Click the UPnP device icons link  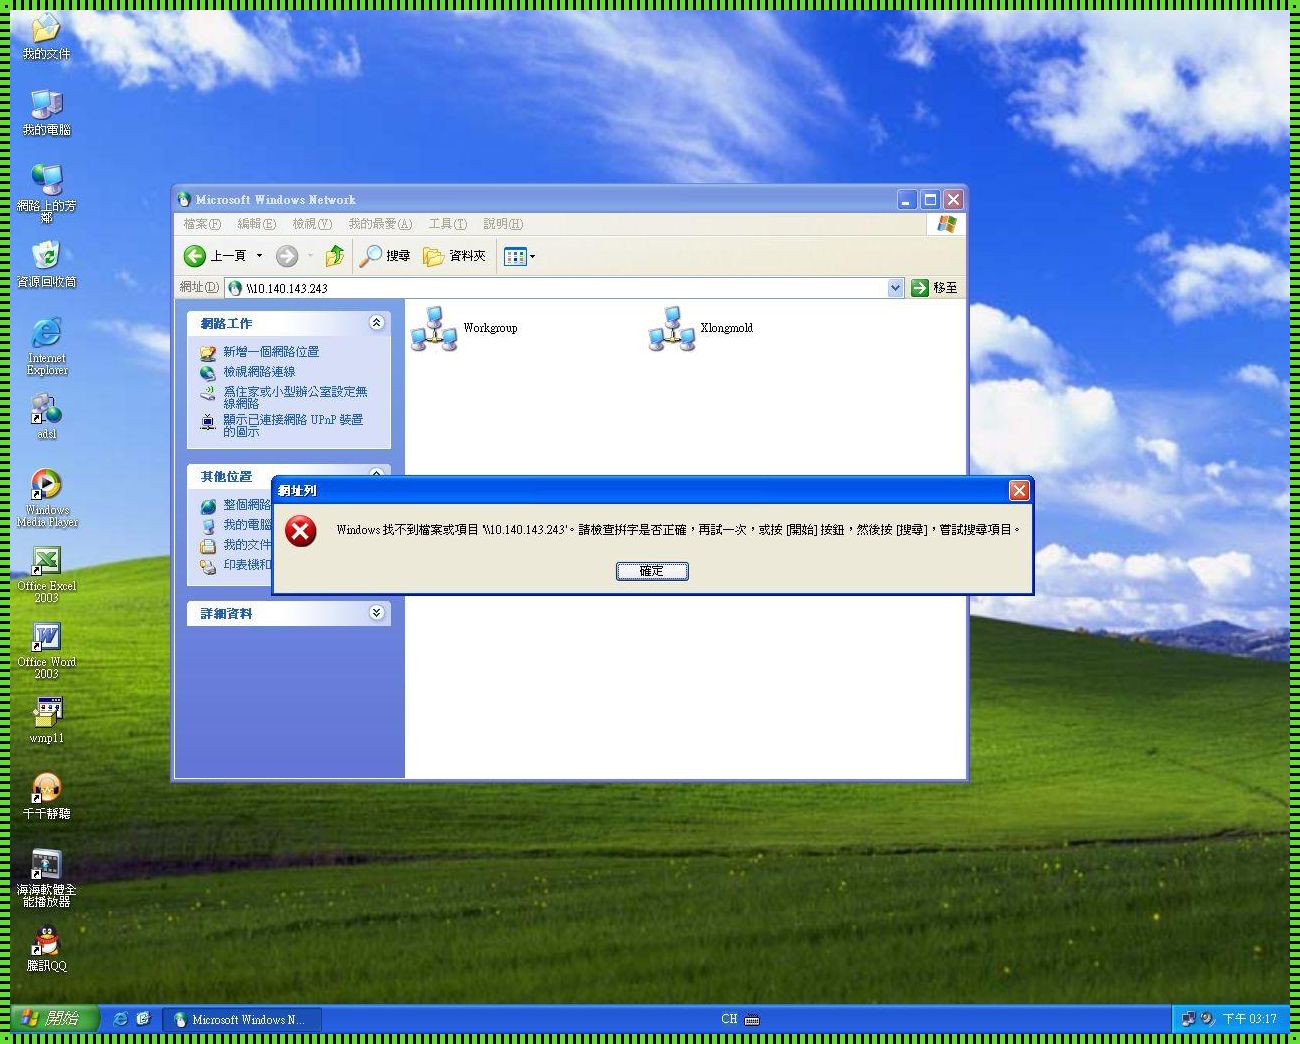pos(292,425)
